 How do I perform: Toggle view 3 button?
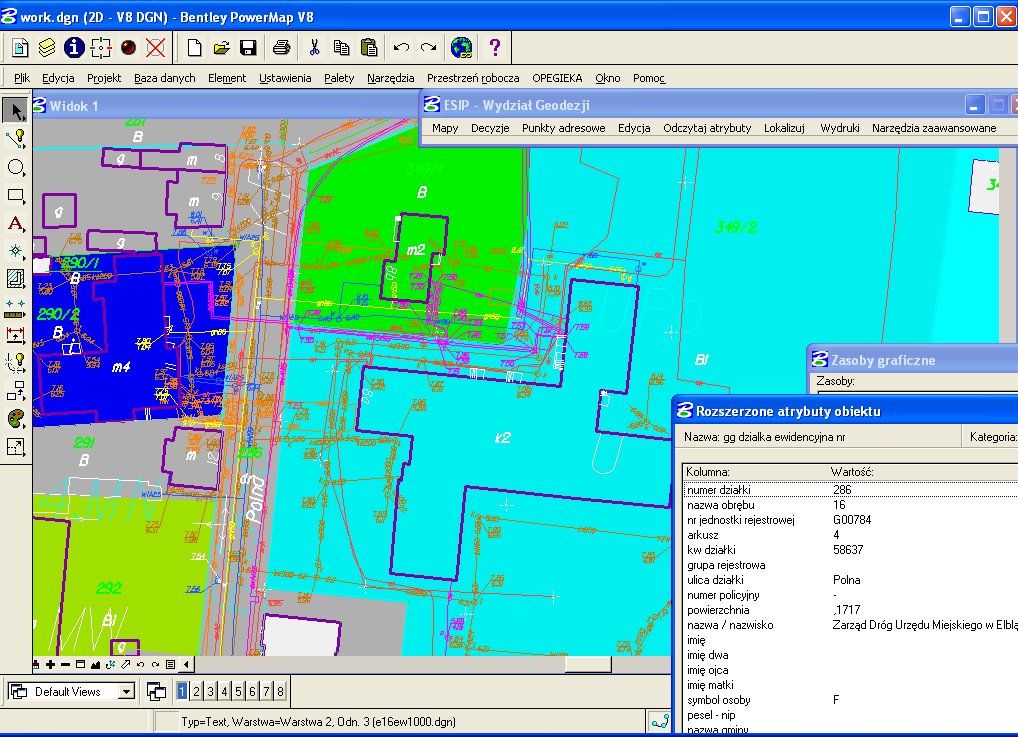click(210, 692)
